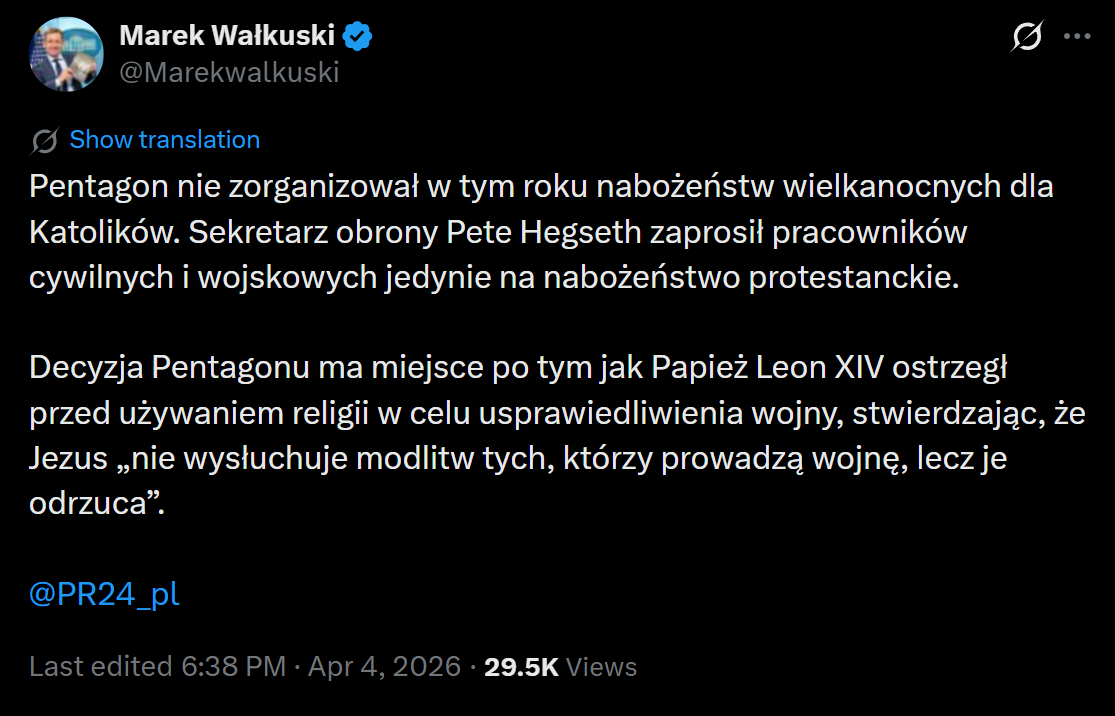Viewport: 1115px width, 716px height.
Task: Open the @Marekwalkuski handle link
Action: [x=229, y=72]
